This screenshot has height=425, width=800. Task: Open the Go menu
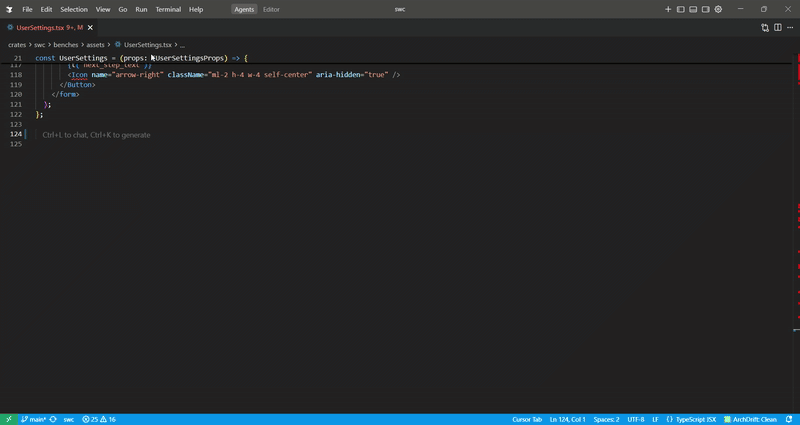click(123, 9)
